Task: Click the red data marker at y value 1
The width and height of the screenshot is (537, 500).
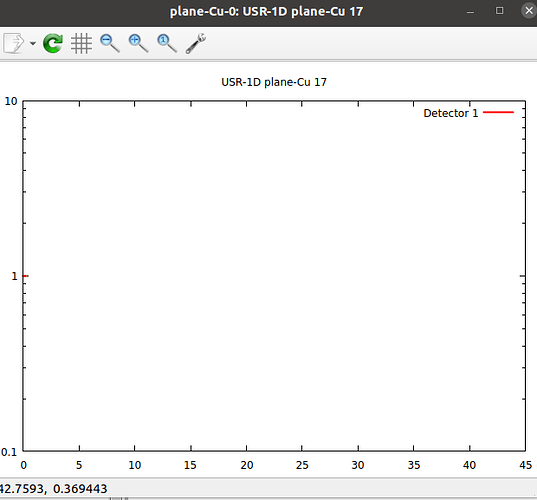Action: point(26,276)
